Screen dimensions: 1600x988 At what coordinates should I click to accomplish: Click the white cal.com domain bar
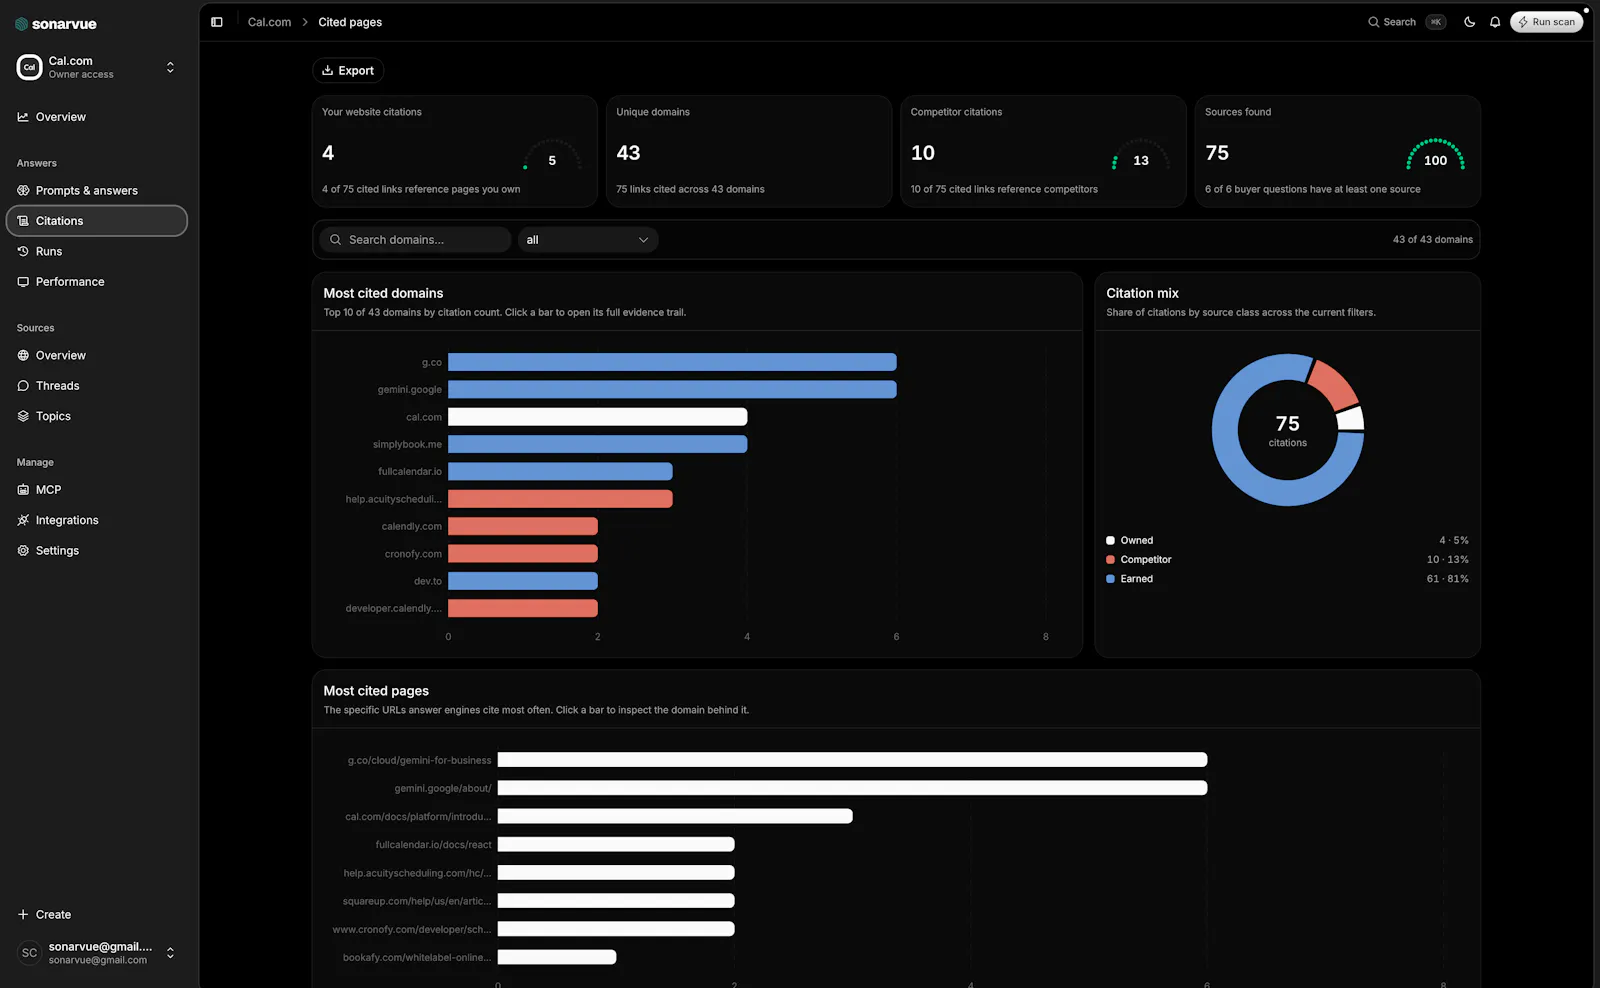[597, 417]
